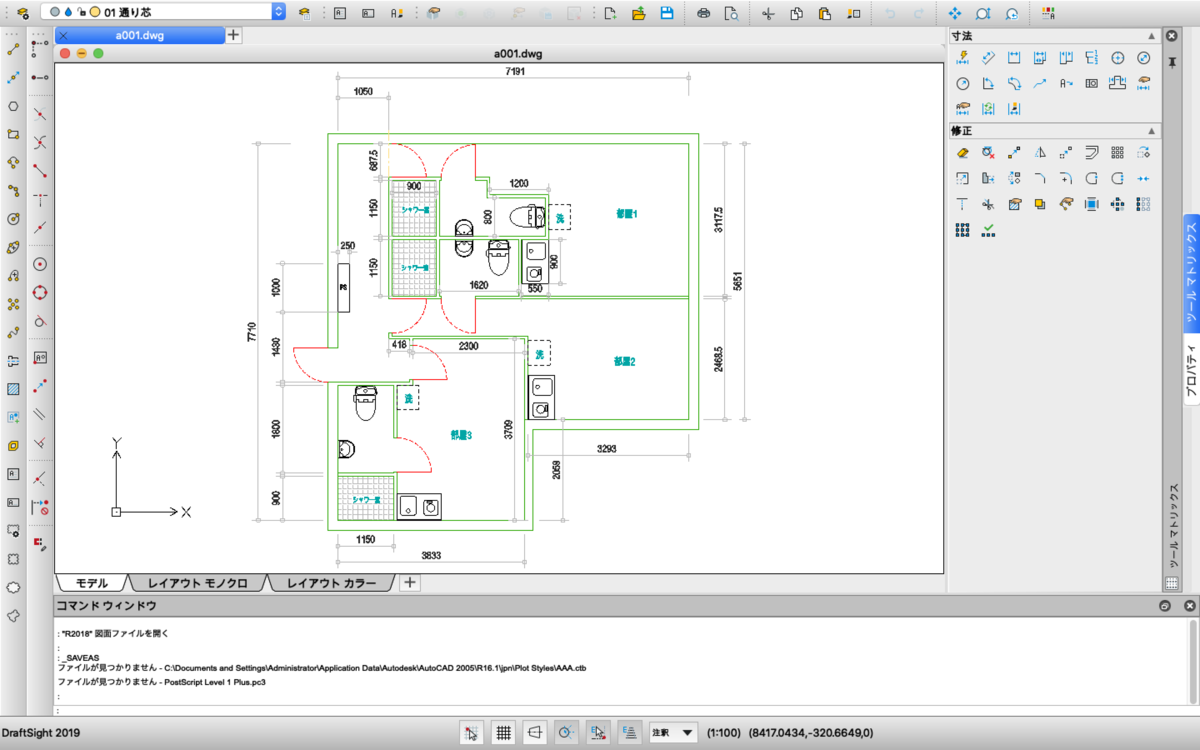Collapse the command window
Viewport: 1200px width, 750px height.
tap(1165, 606)
